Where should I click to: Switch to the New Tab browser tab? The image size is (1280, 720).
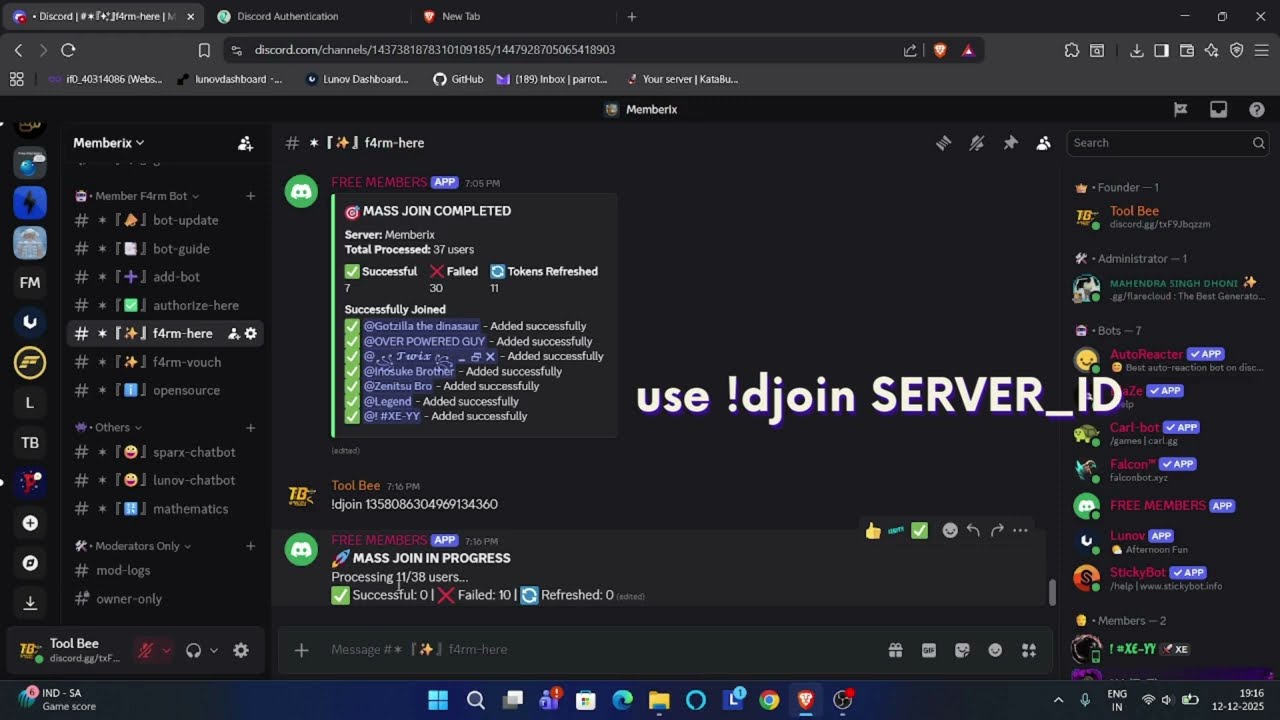tap(460, 16)
